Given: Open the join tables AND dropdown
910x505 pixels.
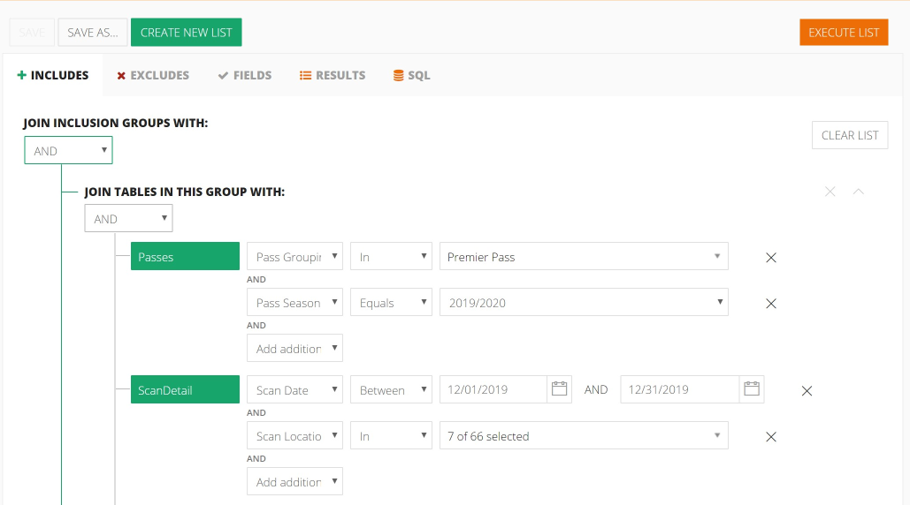Looking at the screenshot, I should pos(128,218).
